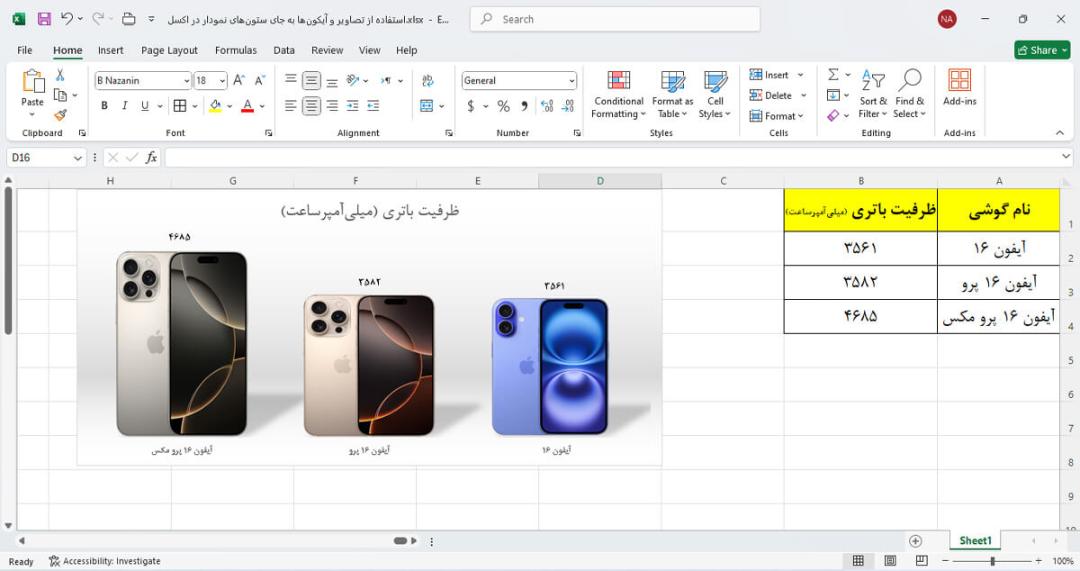This screenshot has width=1080, height=571.
Task: Apply Percent Style format
Action: click(503, 105)
